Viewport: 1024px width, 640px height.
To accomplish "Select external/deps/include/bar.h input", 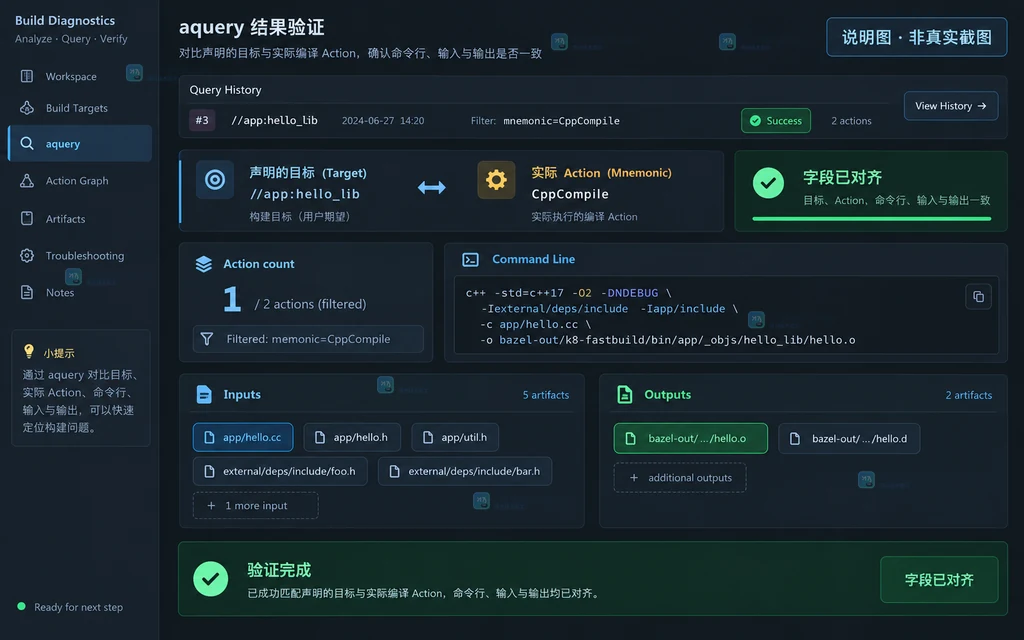I will click(x=465, y=471).
